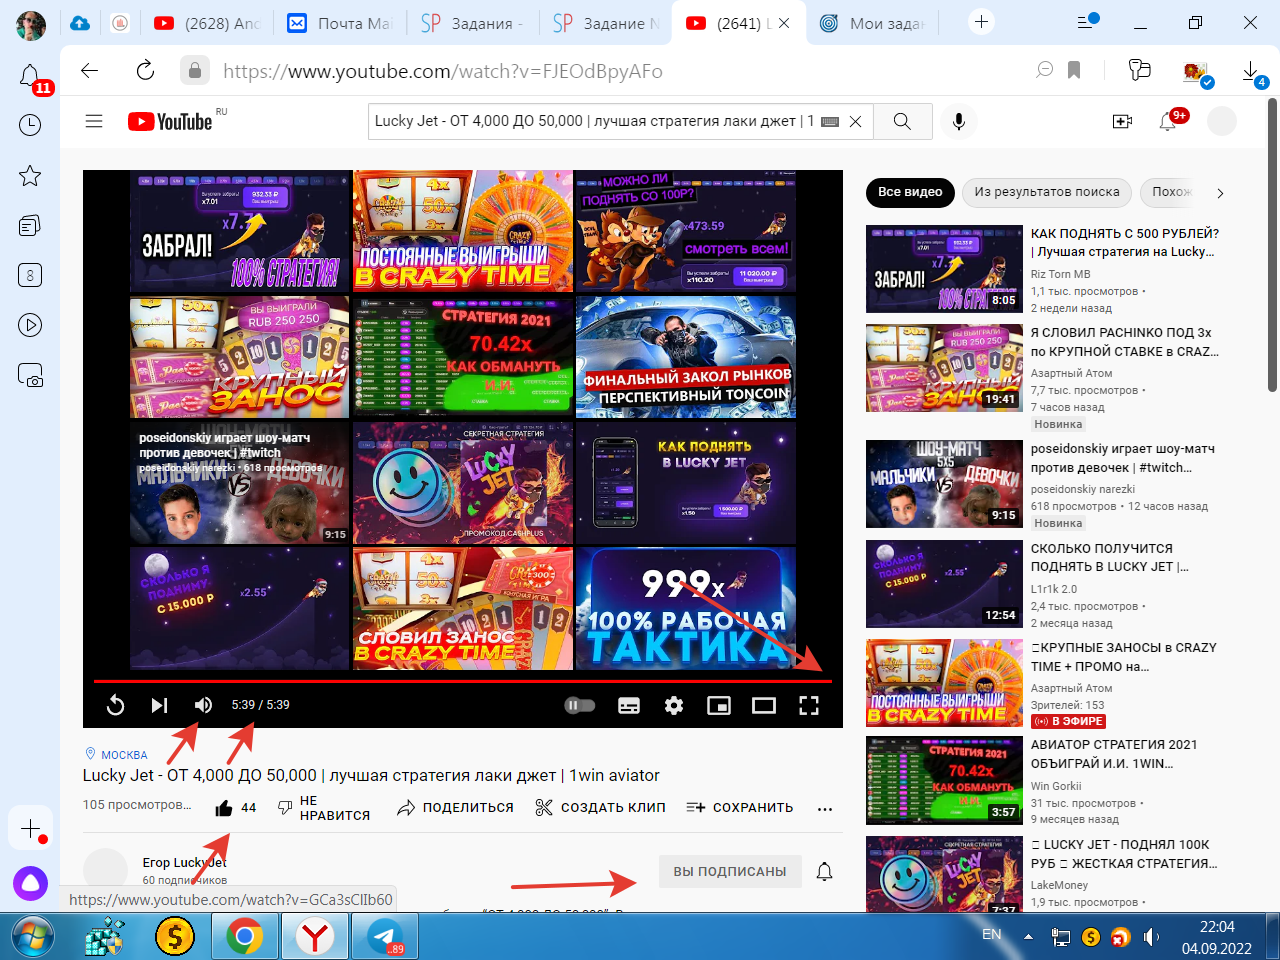Select endscreen tile КАК ПОДНЯТЬ В LUCKY JET
Image resolution: width=1280 pixels, height=960 pixels.
click(686, 483)
